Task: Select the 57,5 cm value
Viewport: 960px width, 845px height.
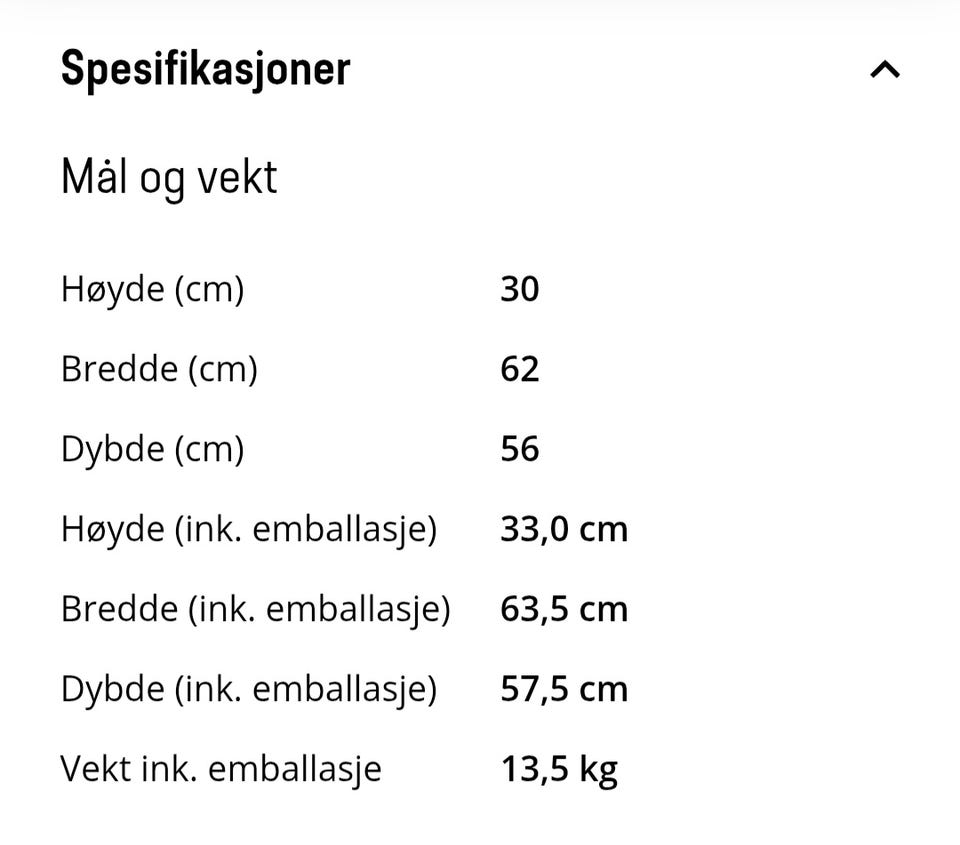Action: (563, 689)
